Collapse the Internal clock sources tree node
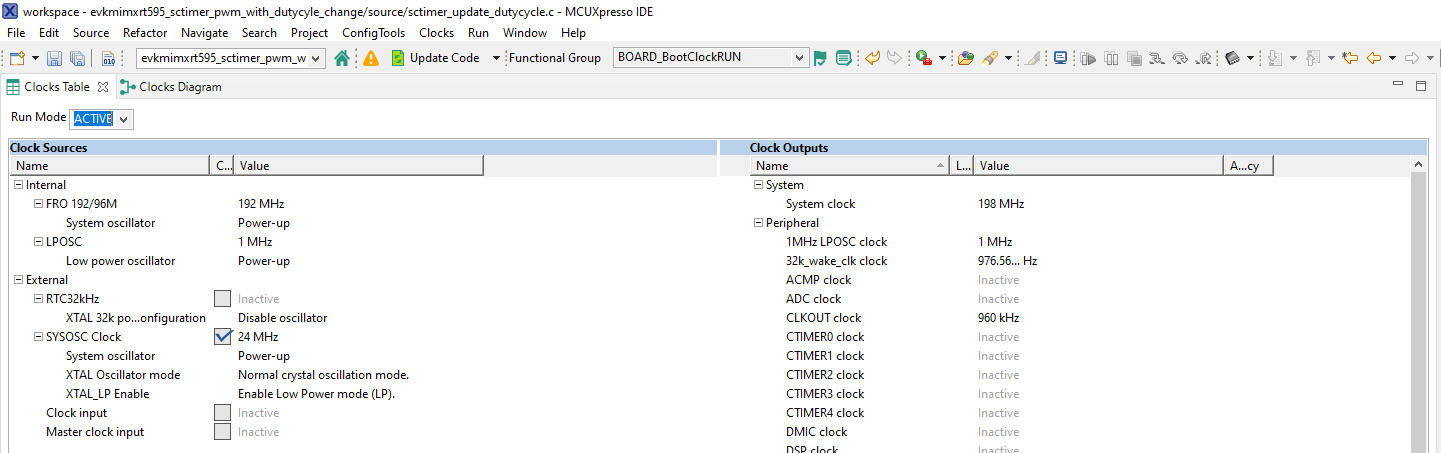 [x=18, y=185]
